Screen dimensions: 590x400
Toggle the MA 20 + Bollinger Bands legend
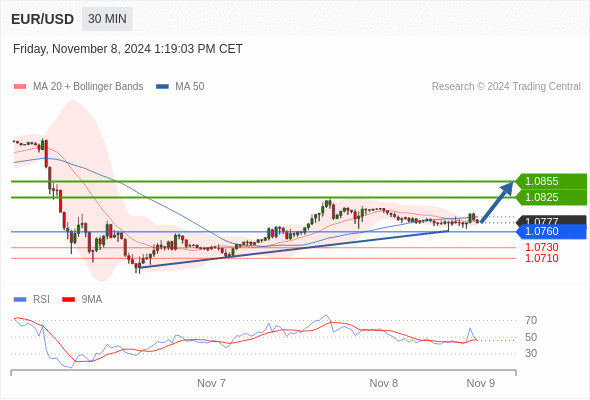(x=78, y=87)
